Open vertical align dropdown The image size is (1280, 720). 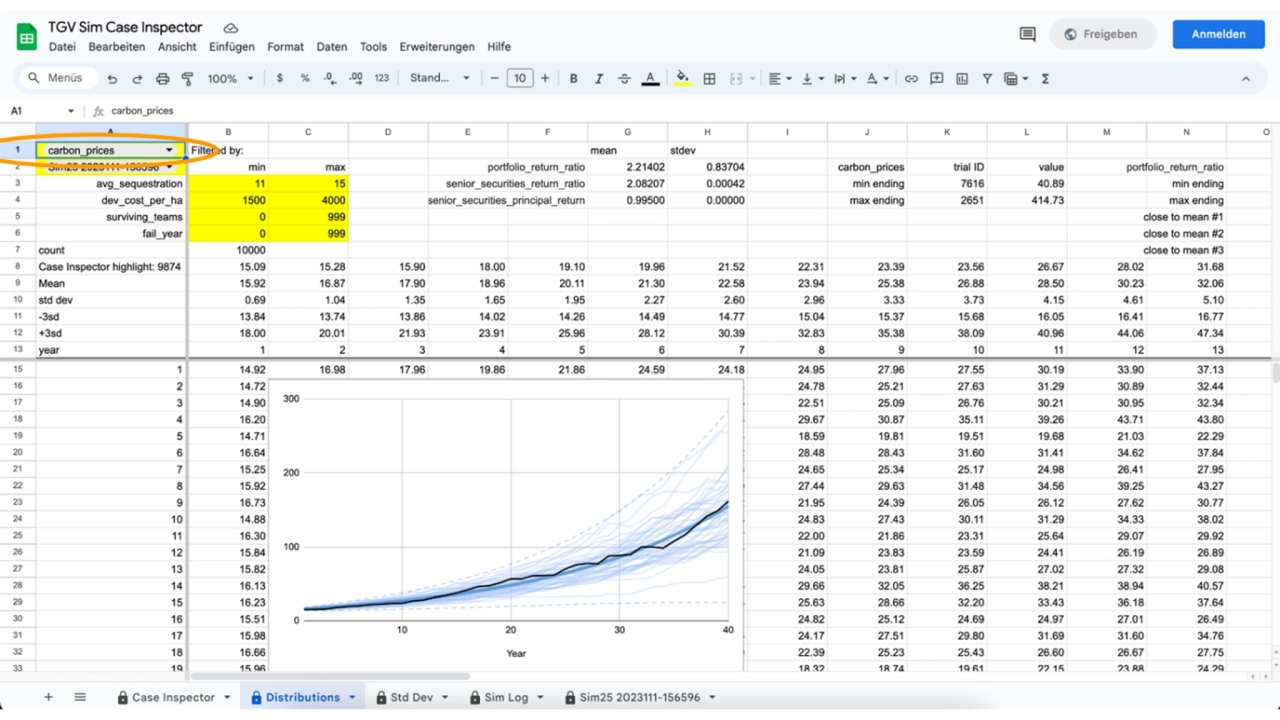(x=812, y=78)
